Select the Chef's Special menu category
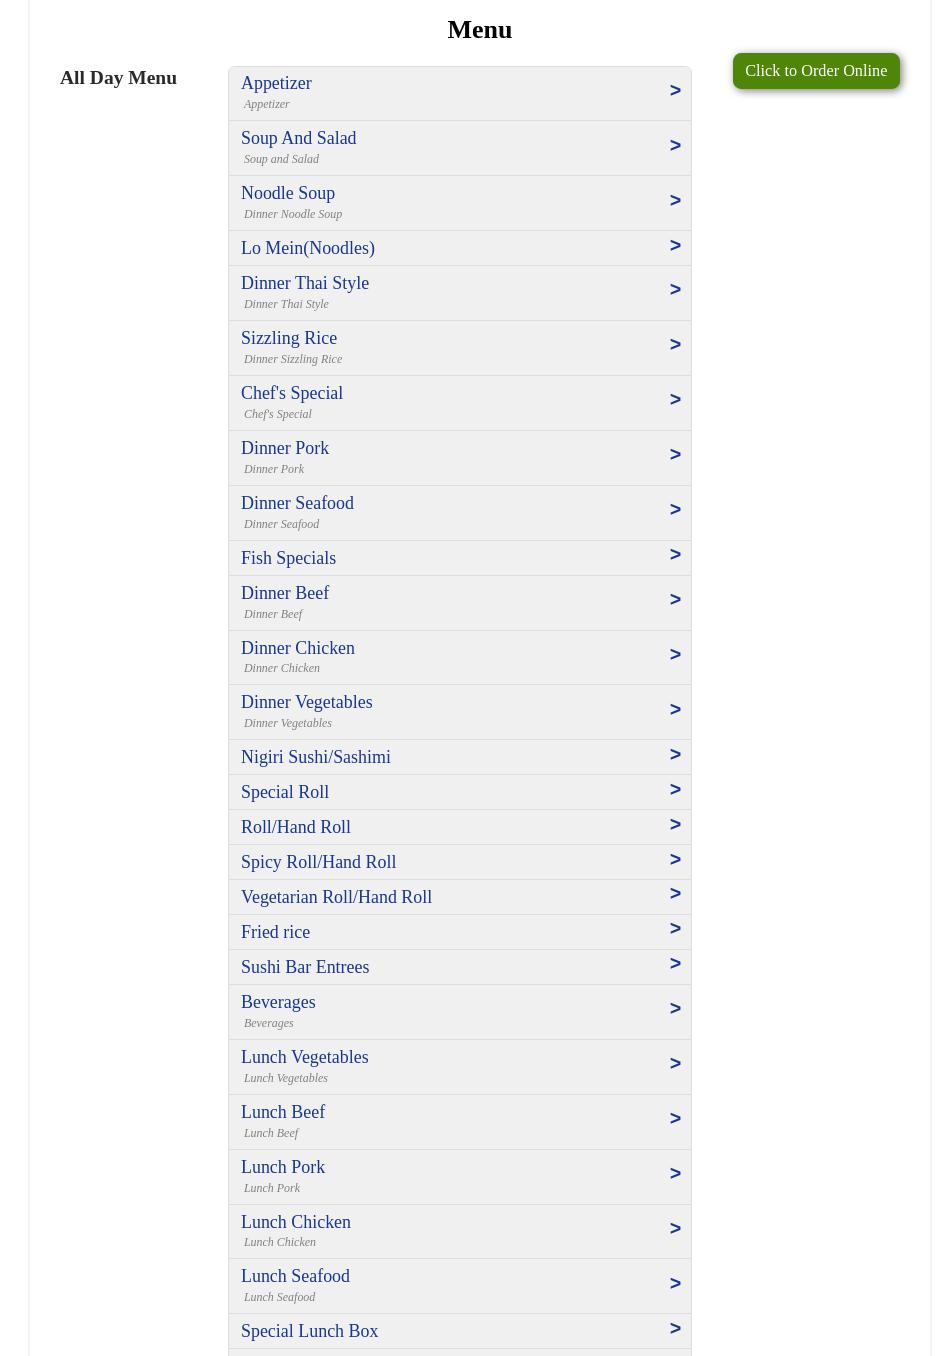The width and height of the screenshot is (945, 1356). point(292,393)
